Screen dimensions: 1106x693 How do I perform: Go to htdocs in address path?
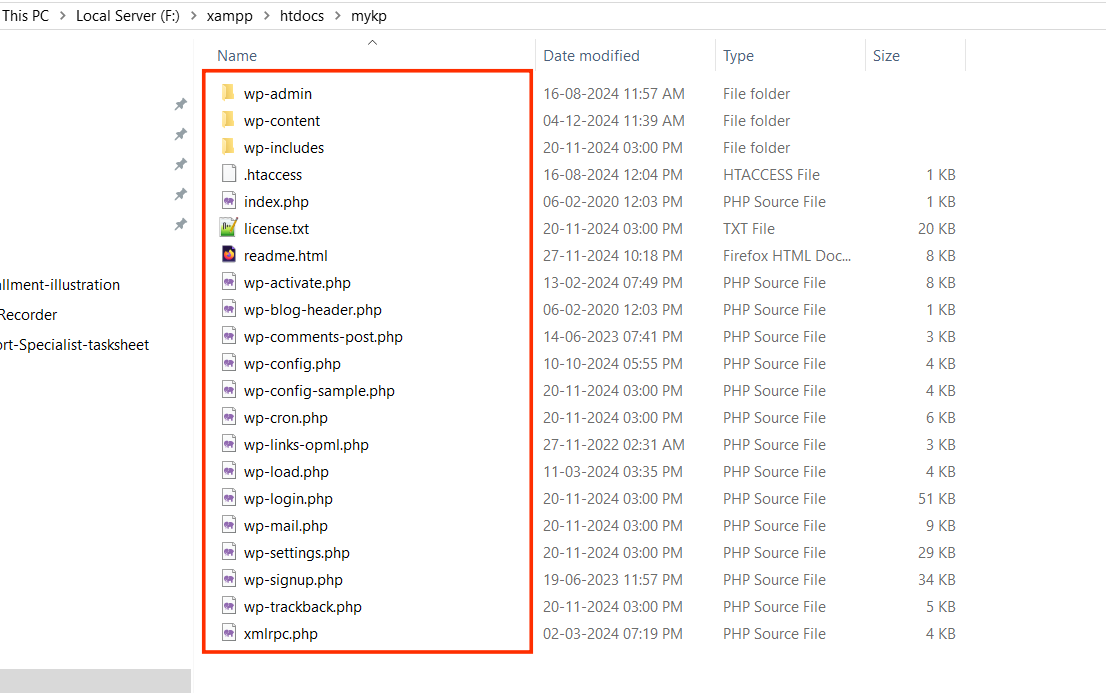click(x=302, y=16)
